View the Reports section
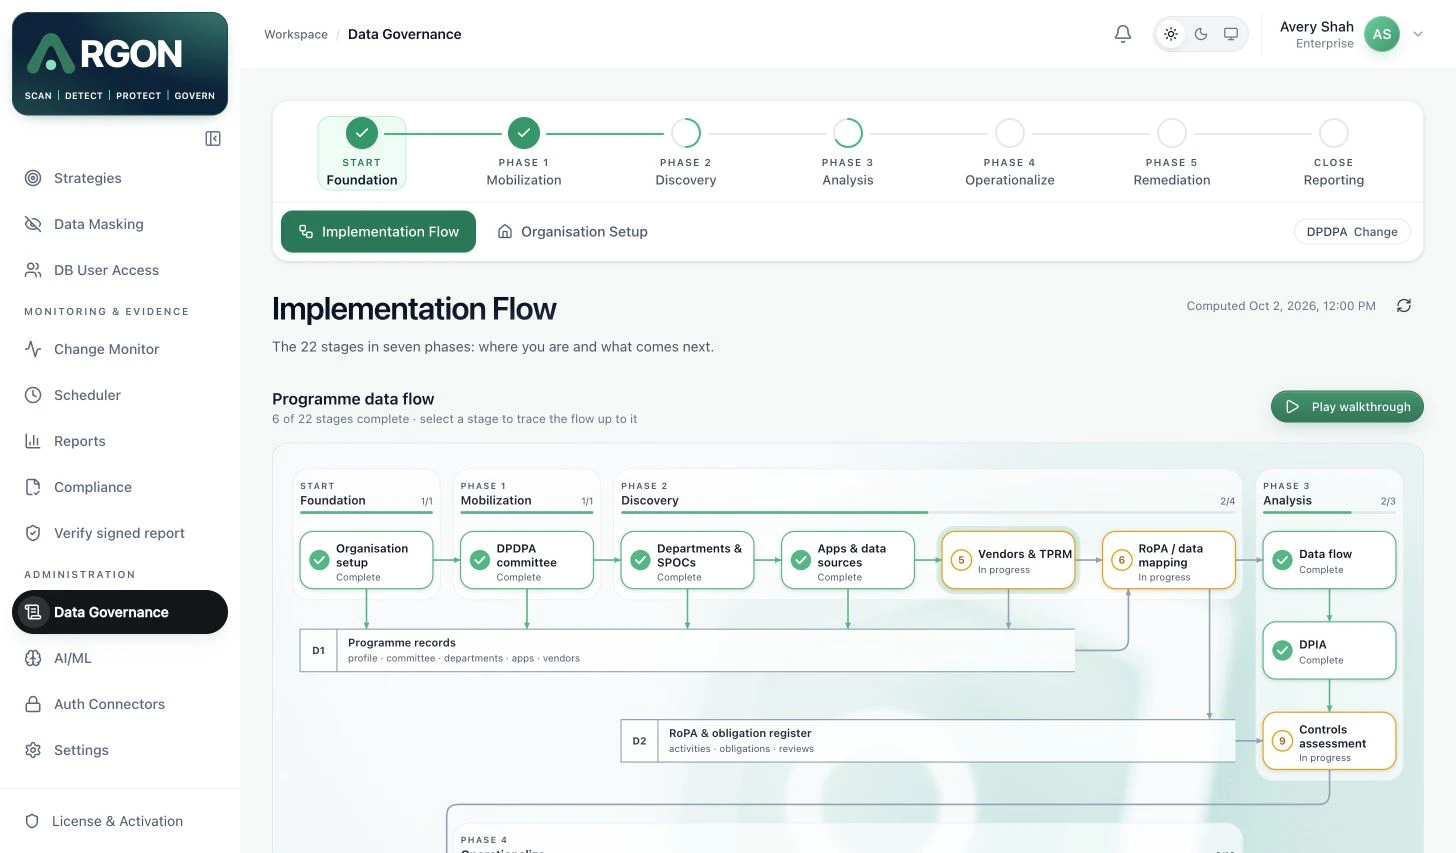Screen dimensions: 1456x853 point(120,441)
